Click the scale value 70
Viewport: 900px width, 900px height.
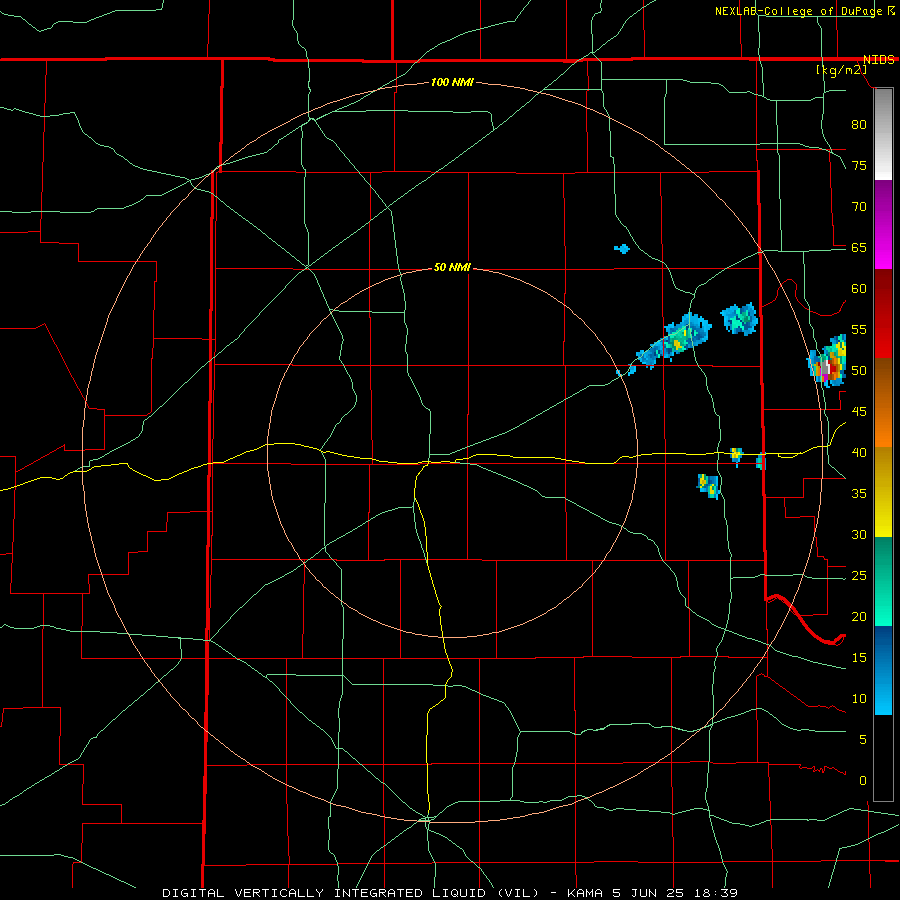(x=859, y=207)
